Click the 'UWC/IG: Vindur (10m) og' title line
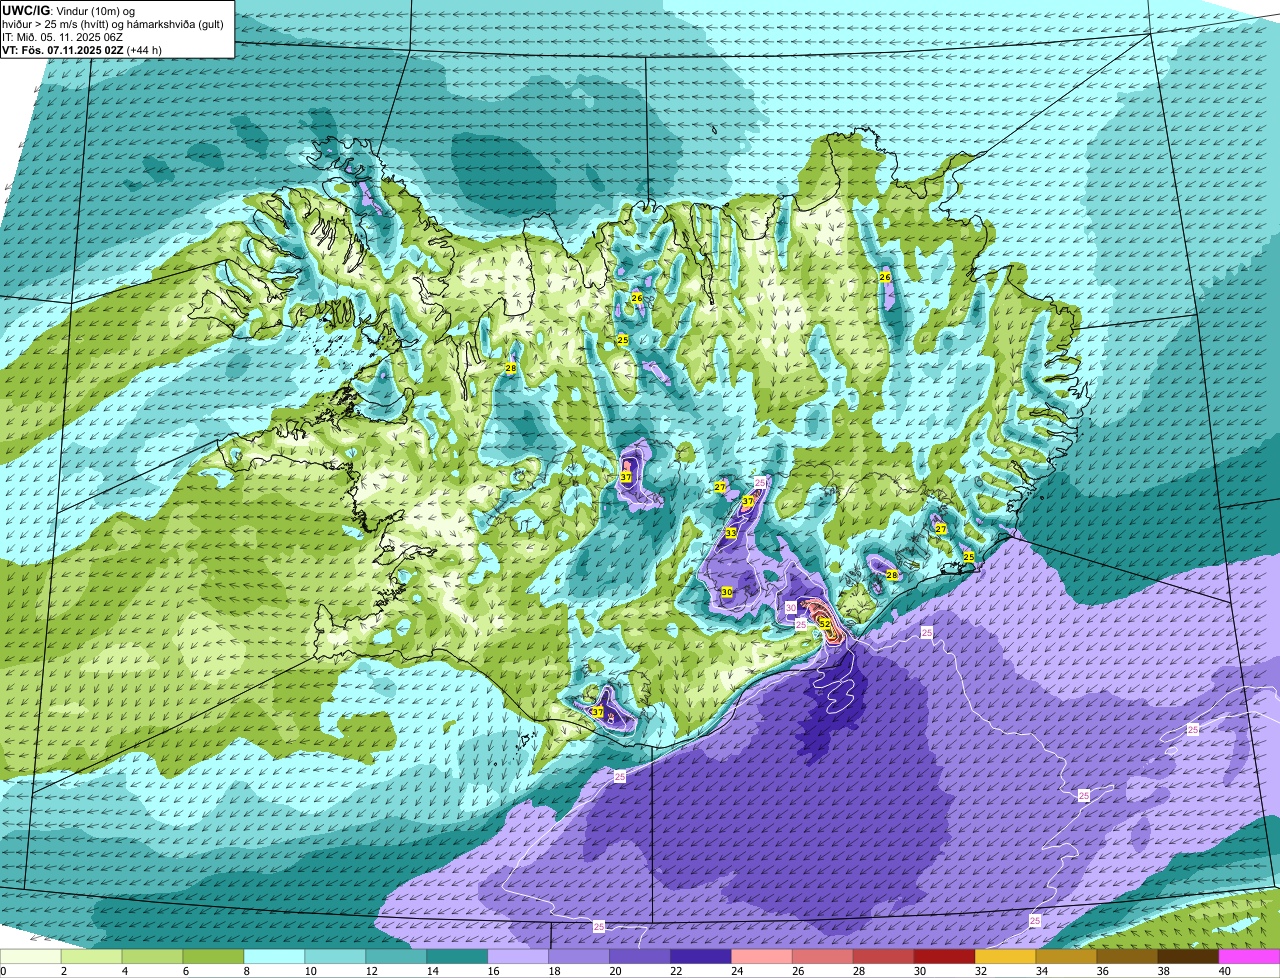The image size is (1280, 978). click(68, 10)
